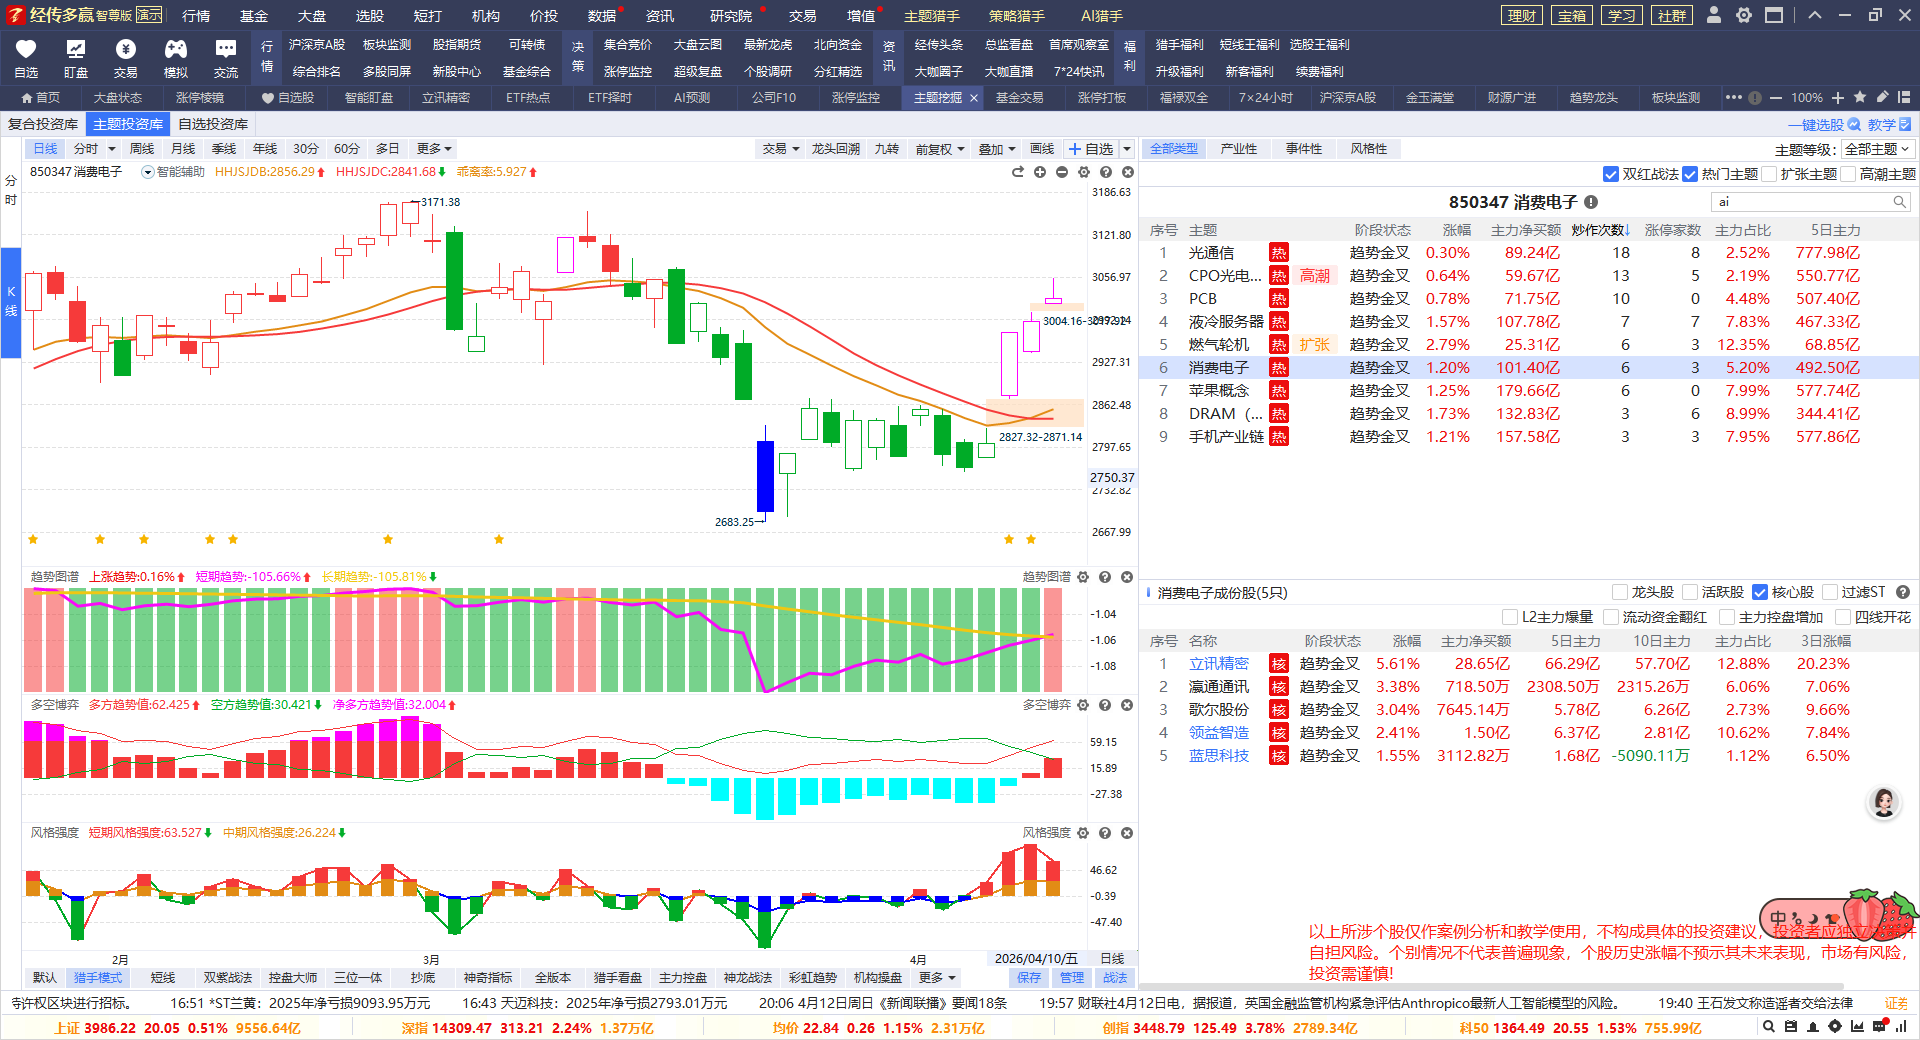The image size is (1920, 1040).
Task: Expand the 更多 timeframe dropdown
Action: [x=434, y=149]
